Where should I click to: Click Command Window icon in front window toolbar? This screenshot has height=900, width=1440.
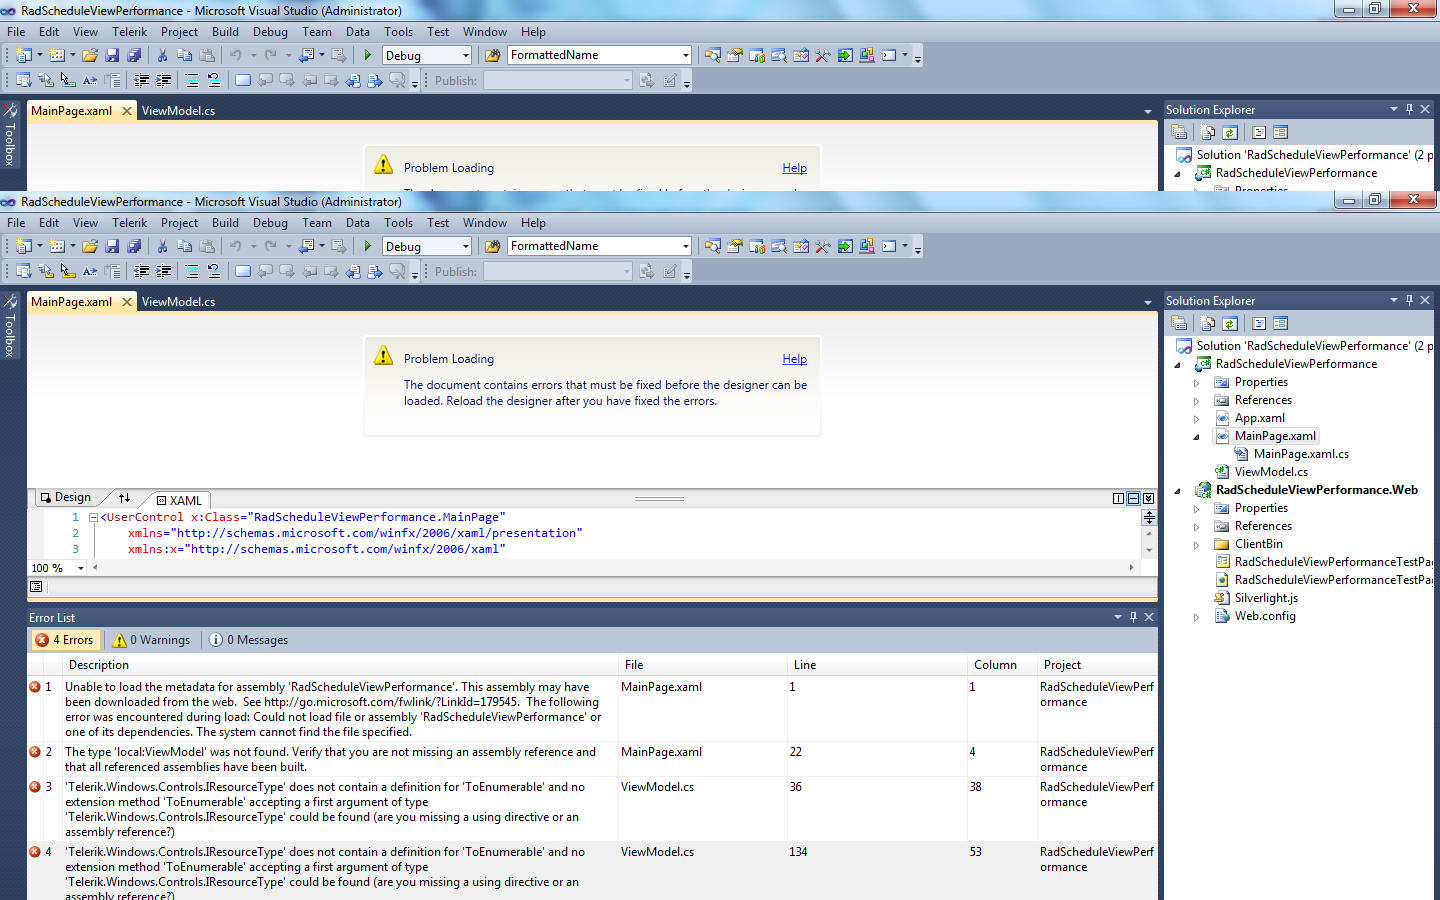click(x=889, y=246)
